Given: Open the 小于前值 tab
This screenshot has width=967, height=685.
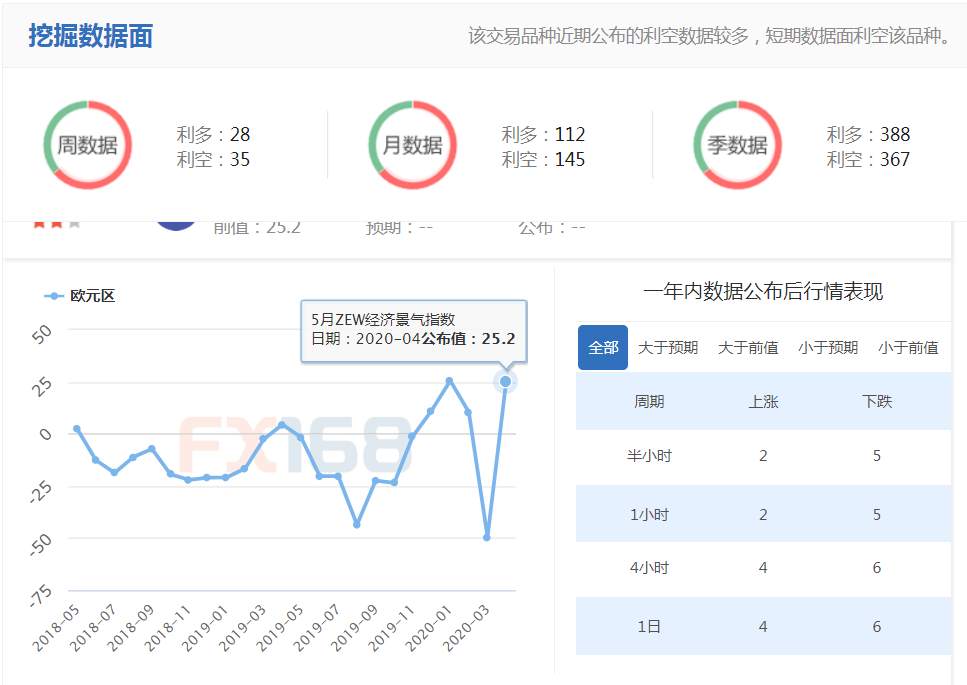Looking at the screenshot, I should click(x=908, y=348).
